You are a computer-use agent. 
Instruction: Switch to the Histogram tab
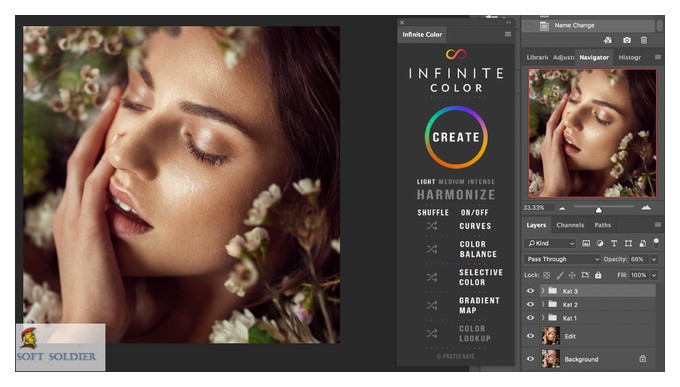point(629,57)
